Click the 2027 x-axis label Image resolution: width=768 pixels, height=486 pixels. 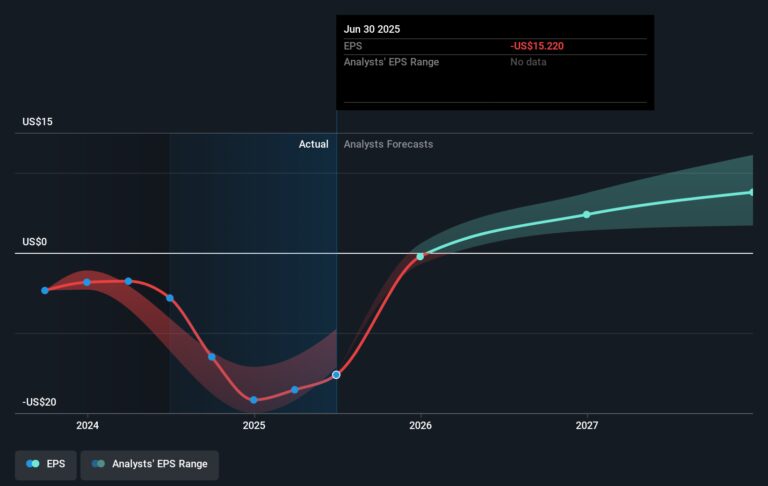coord(587,425)
